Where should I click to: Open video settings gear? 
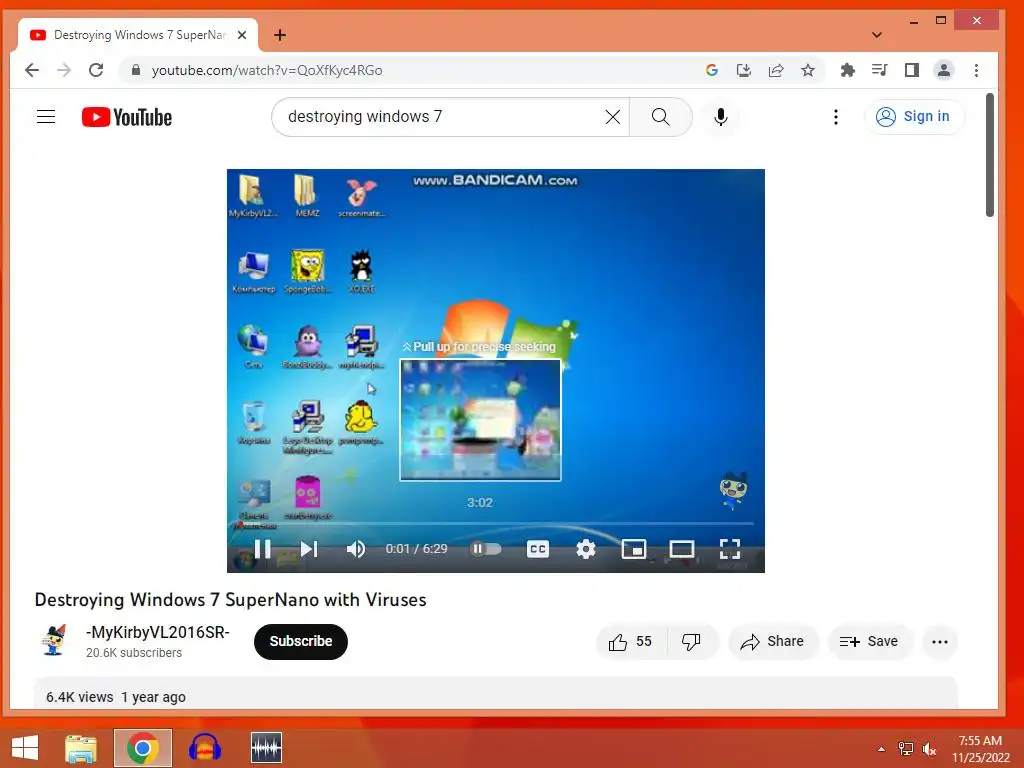coord(586,549)
